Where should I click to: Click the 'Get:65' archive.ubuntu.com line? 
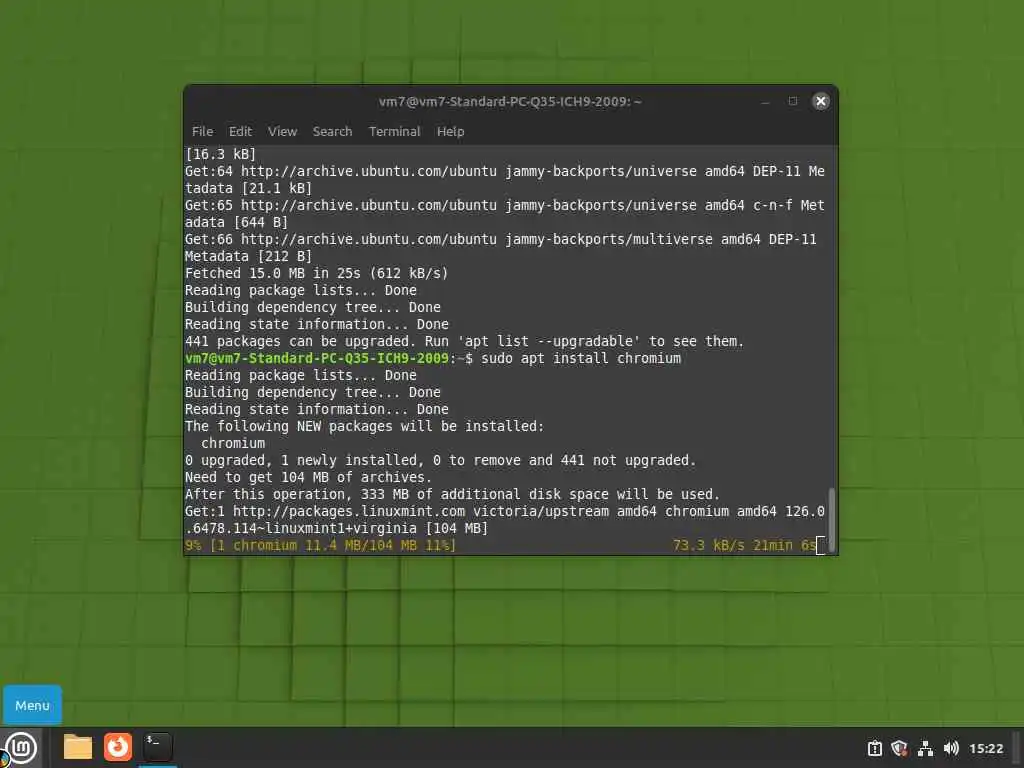pyautogui.click(x=505, y=214)
